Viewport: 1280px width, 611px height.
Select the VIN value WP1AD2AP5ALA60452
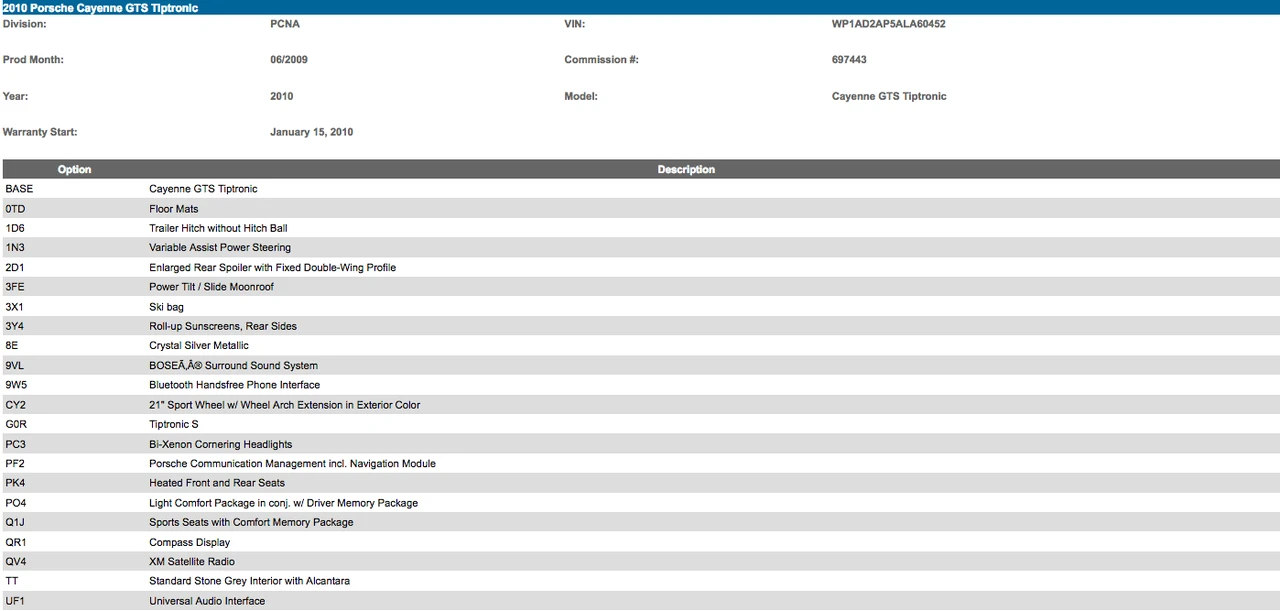coord(888,24)
